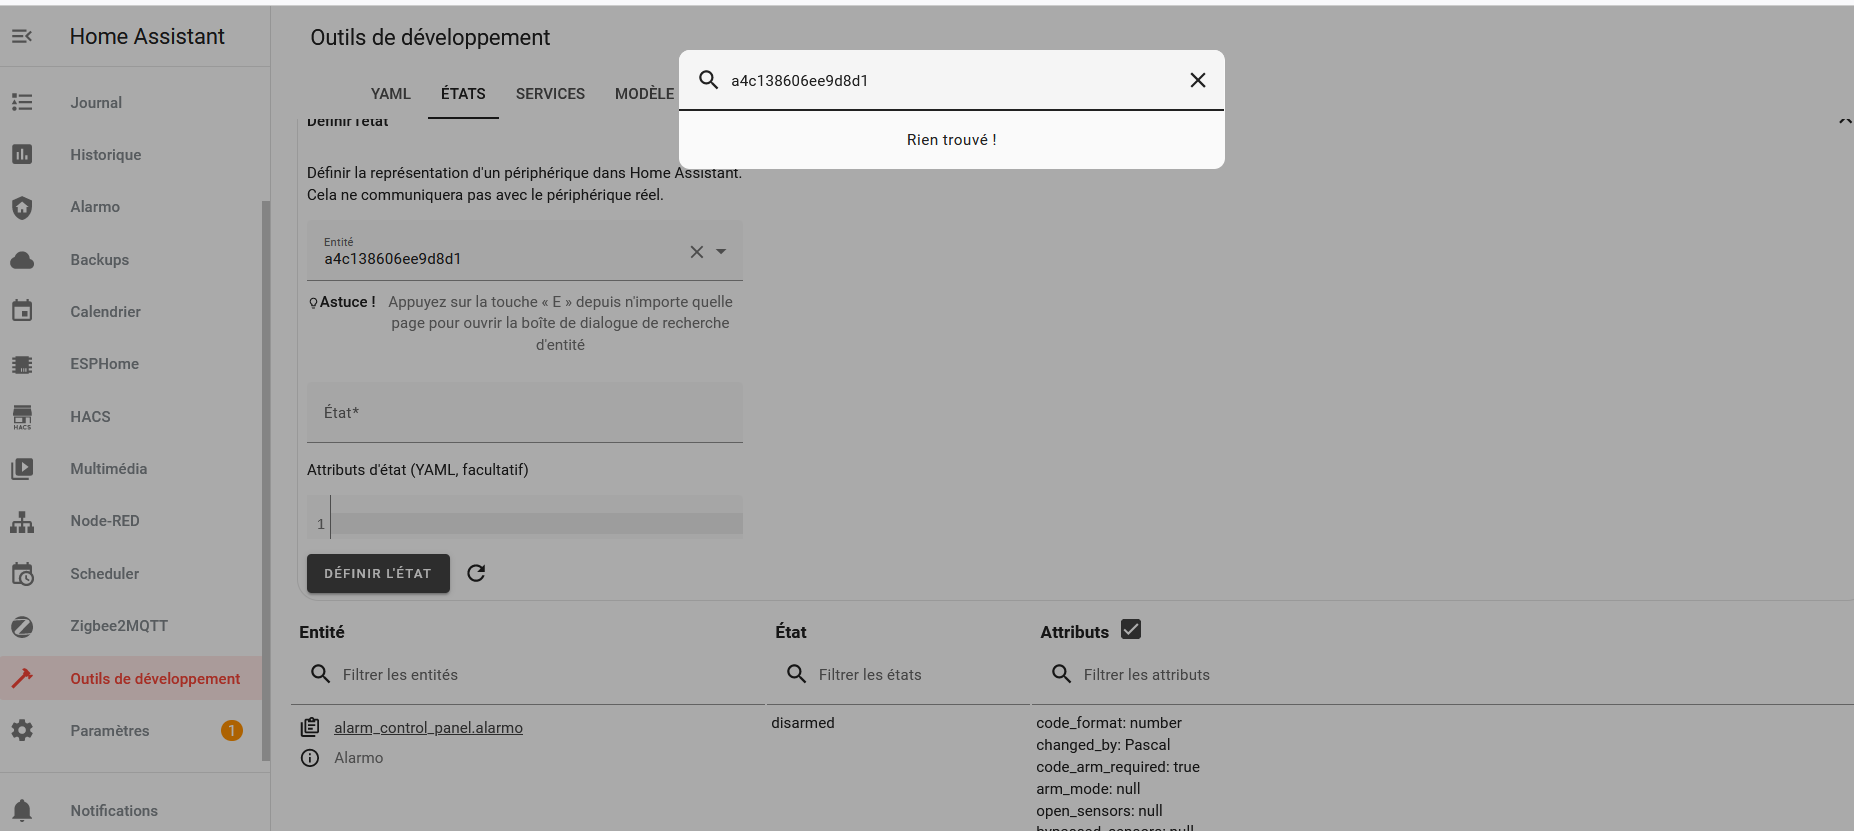Click the Rien trouvé ! message
The width and height of the screenshot is (1854, 831).
(x=952, y=140)
